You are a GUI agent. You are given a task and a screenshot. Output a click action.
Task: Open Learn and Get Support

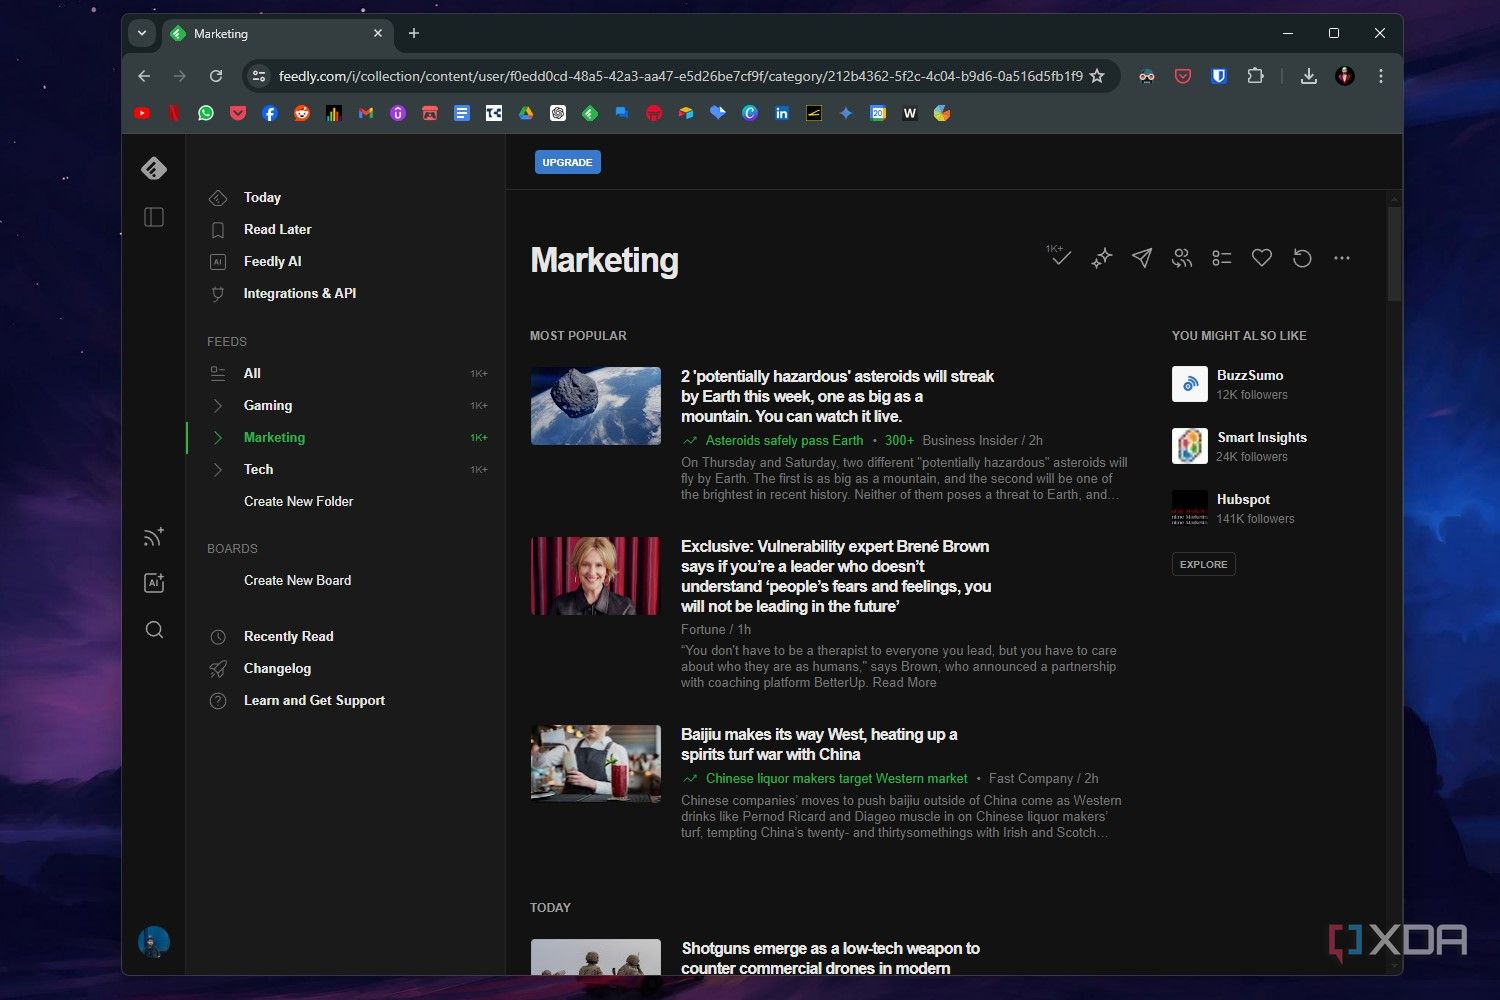pyautogui.click(x=314, y=700)
